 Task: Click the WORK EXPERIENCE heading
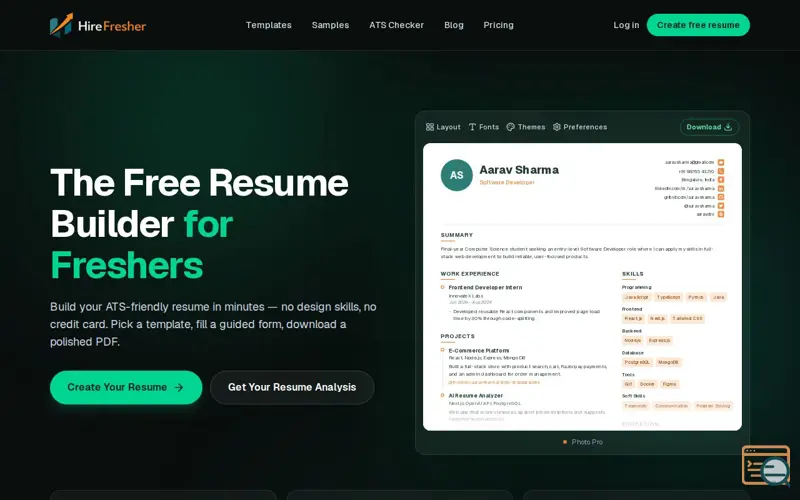pos(470,274)
